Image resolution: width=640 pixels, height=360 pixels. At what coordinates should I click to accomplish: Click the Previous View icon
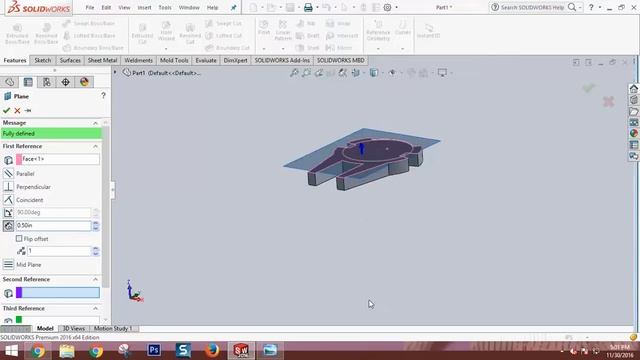coord(318,73)
